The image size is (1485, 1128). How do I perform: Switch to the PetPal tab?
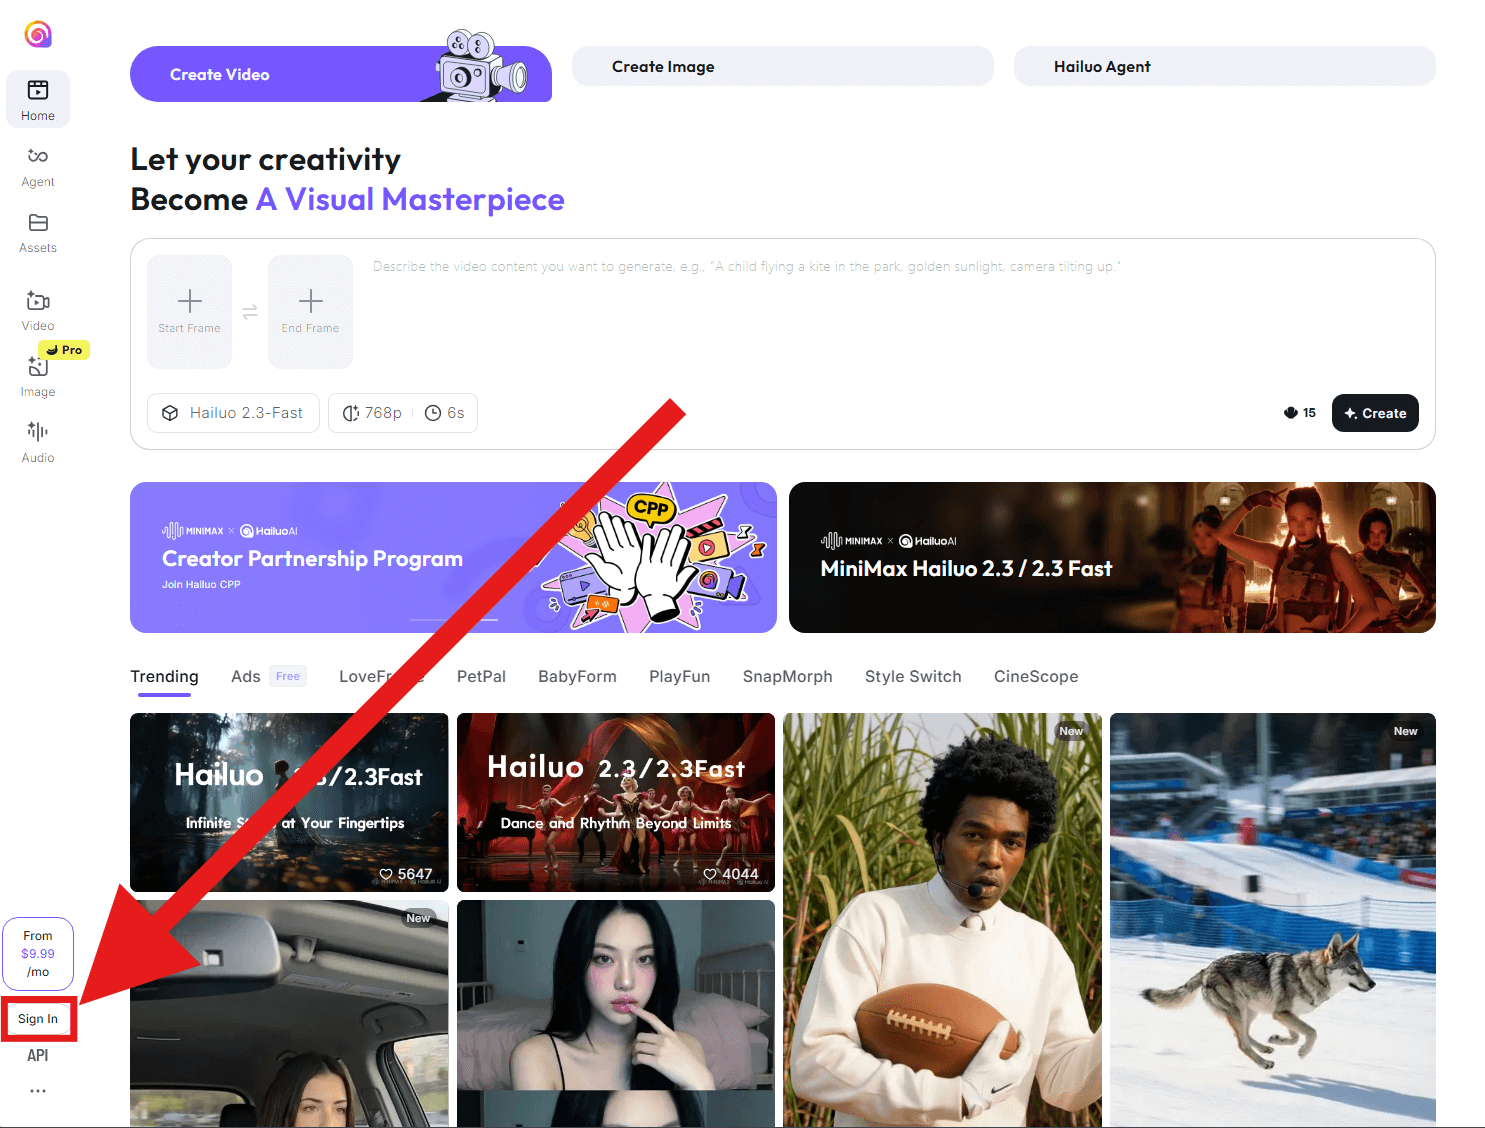pyautogui.click(x=481, y=677)
